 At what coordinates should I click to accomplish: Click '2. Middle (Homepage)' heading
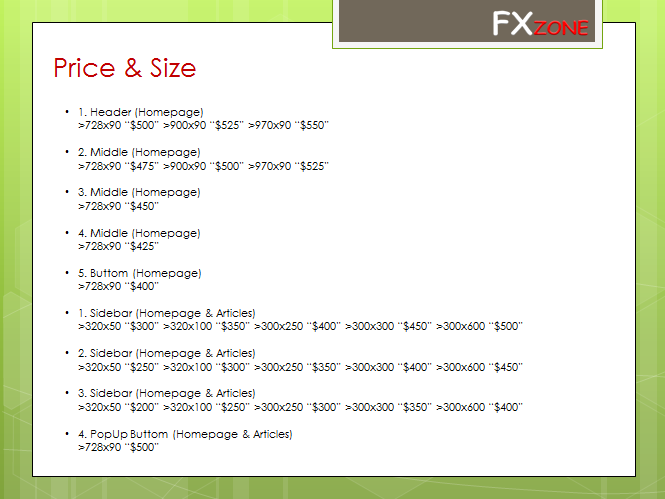[x=139, y=152]
